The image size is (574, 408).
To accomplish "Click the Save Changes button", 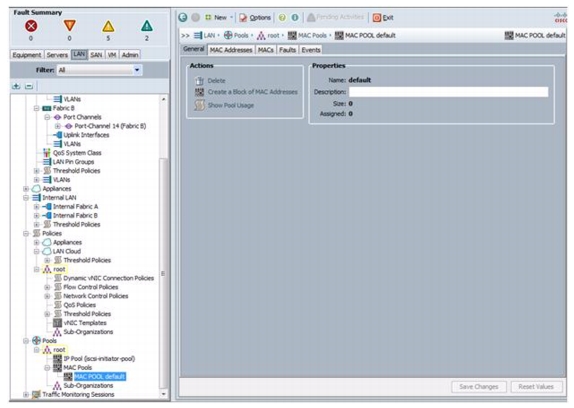I will tap(479, 387).
